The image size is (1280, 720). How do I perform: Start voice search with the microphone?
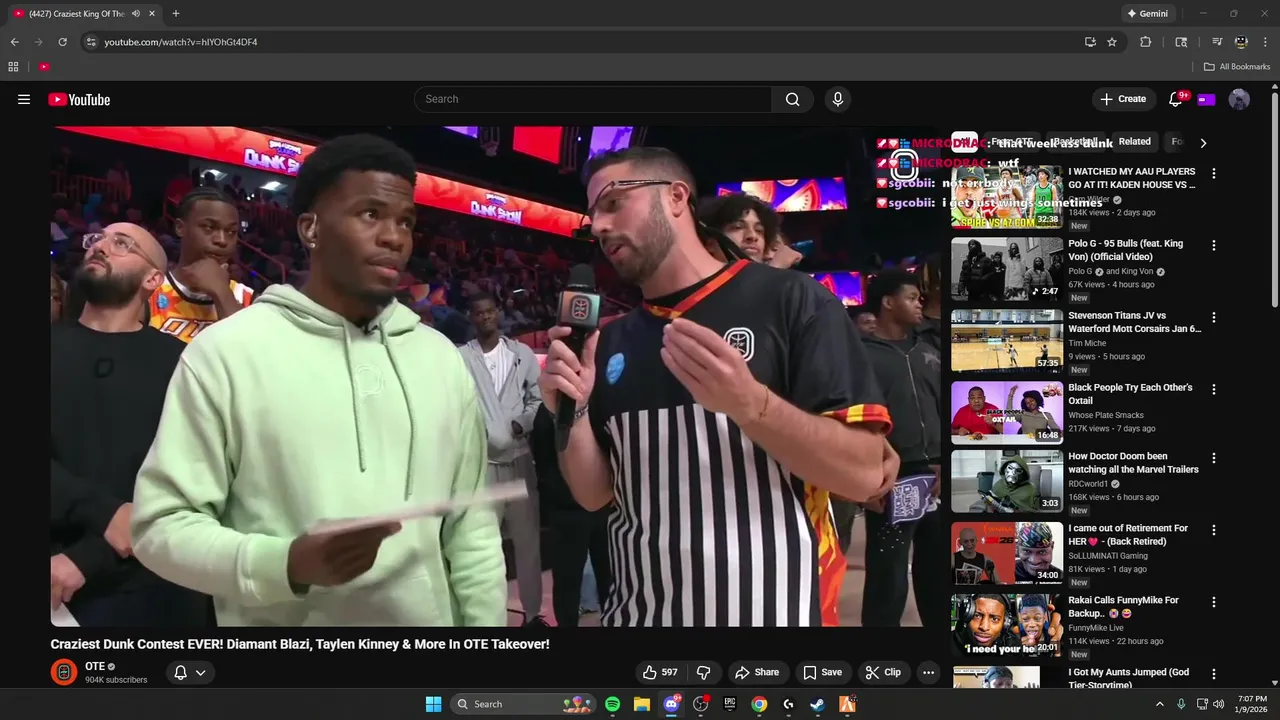(x=838, y=99)
